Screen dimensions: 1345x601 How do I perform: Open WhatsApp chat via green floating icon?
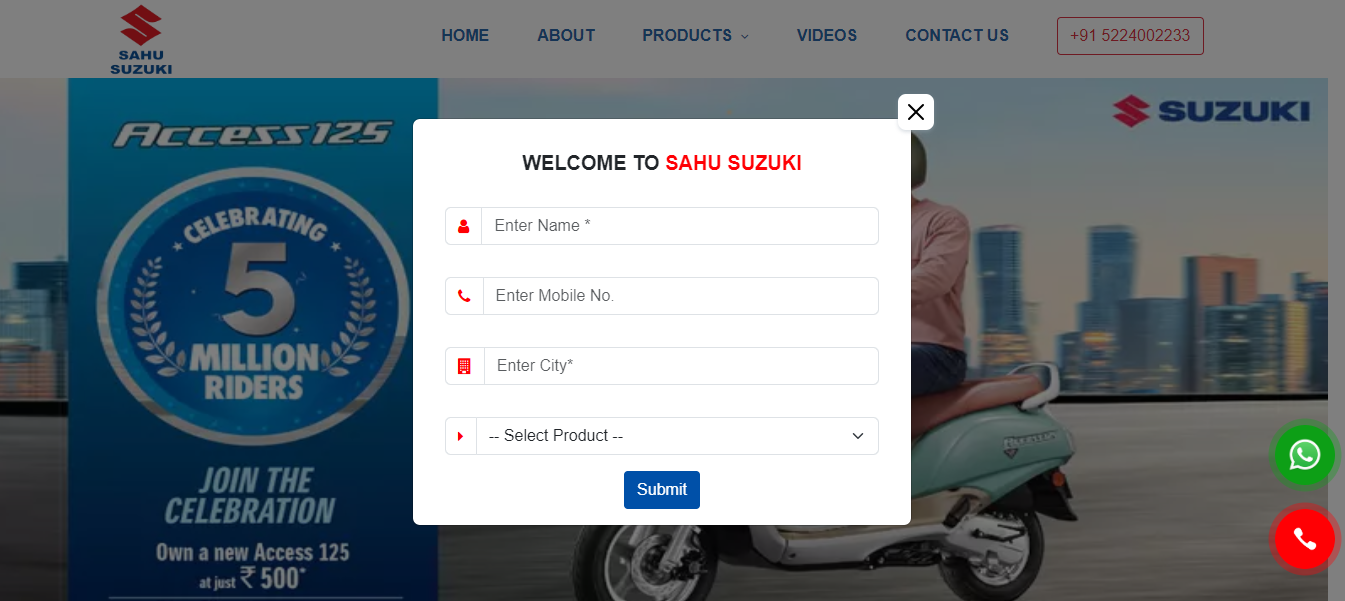1304,456
